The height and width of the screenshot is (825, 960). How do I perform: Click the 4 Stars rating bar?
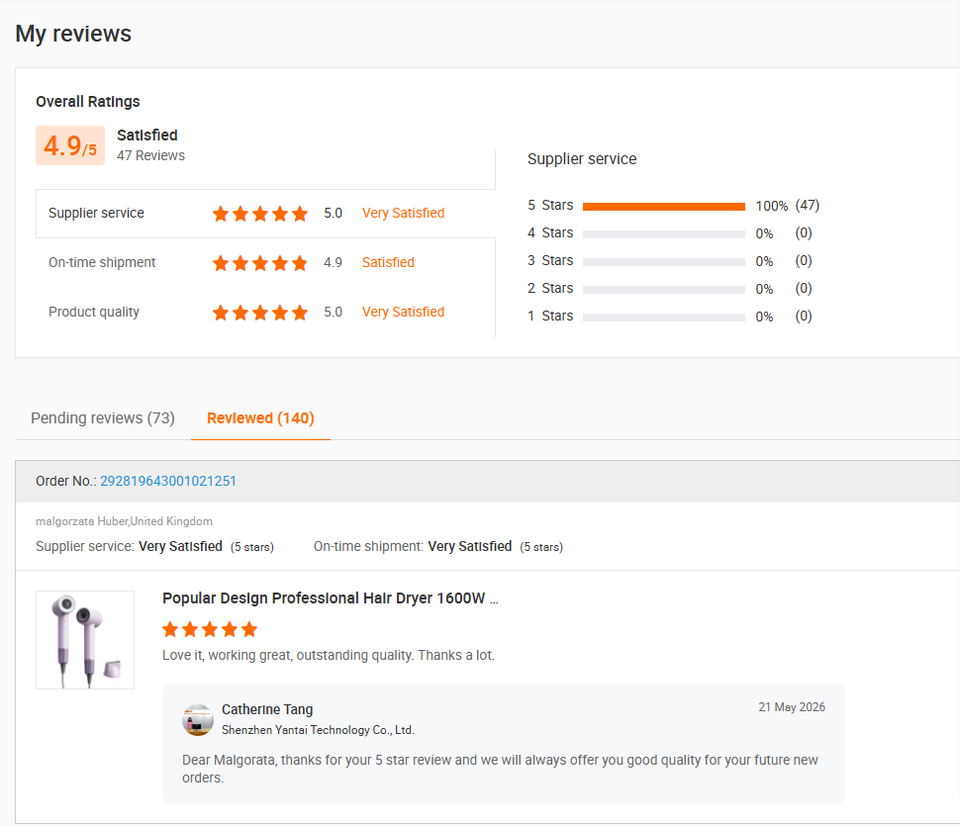[664, 234]
